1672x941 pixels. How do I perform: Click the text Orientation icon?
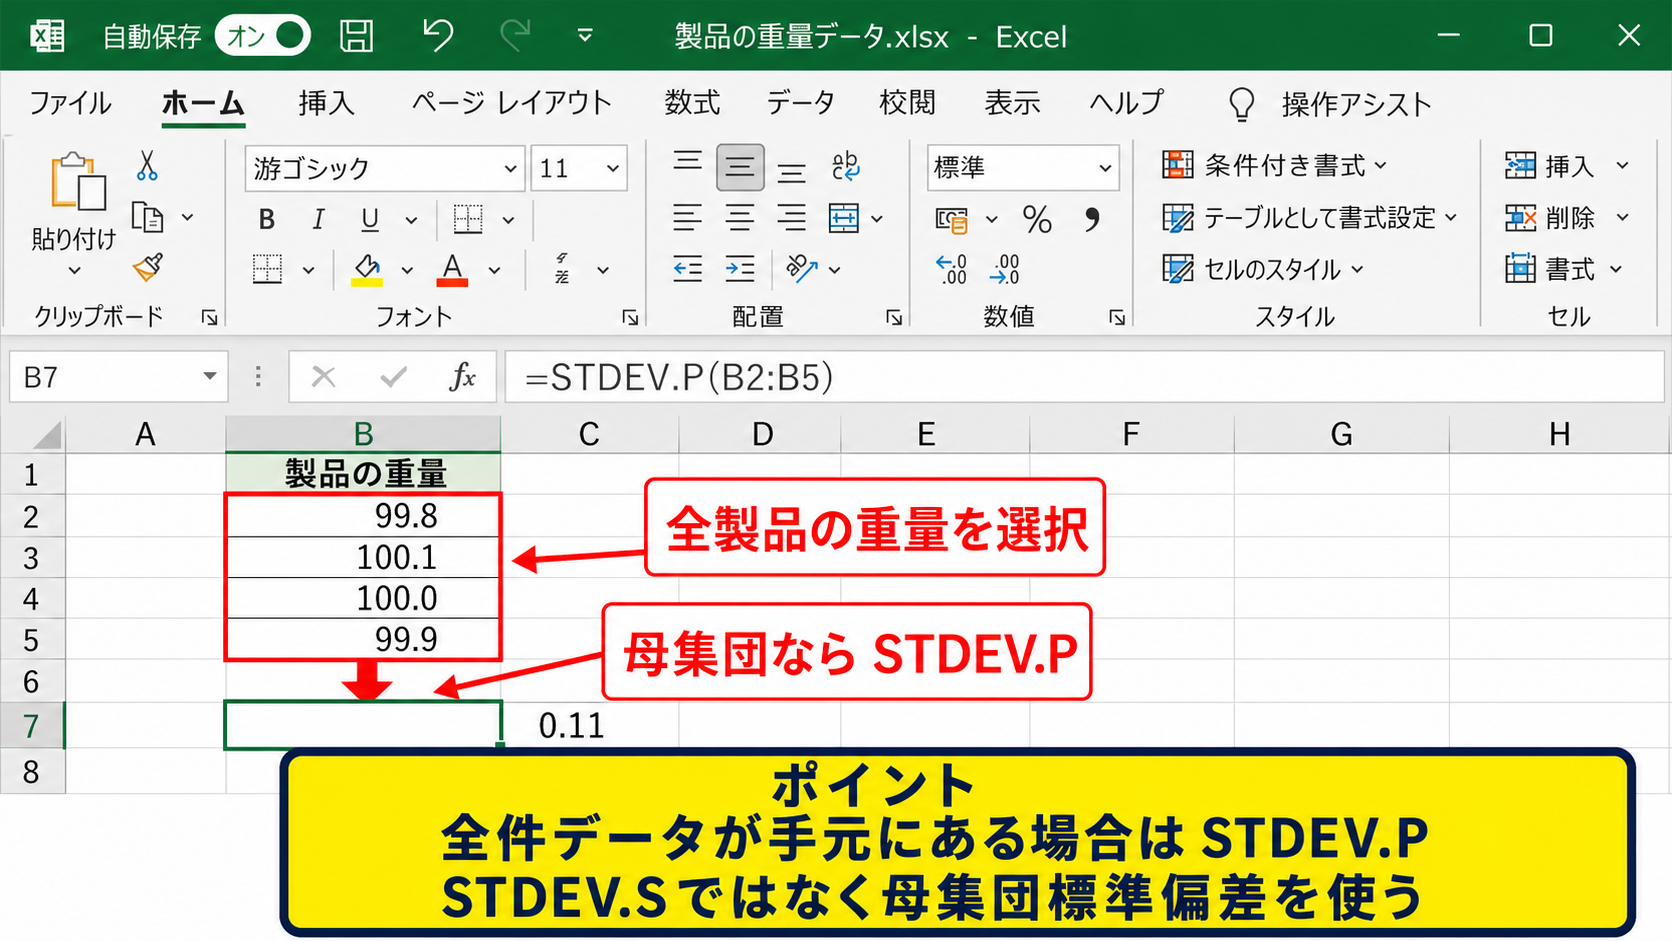point(801,269)
